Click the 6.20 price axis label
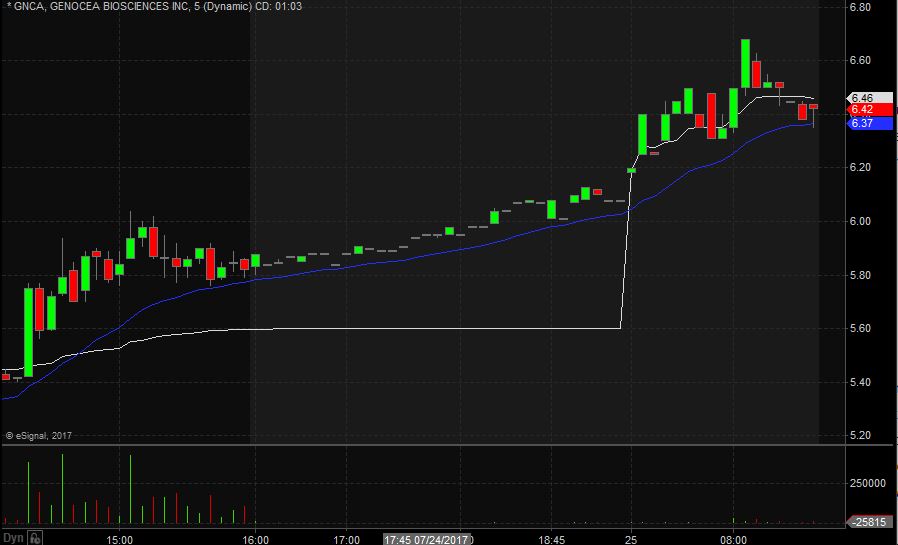The image size is (898, 545). point(860,167)
